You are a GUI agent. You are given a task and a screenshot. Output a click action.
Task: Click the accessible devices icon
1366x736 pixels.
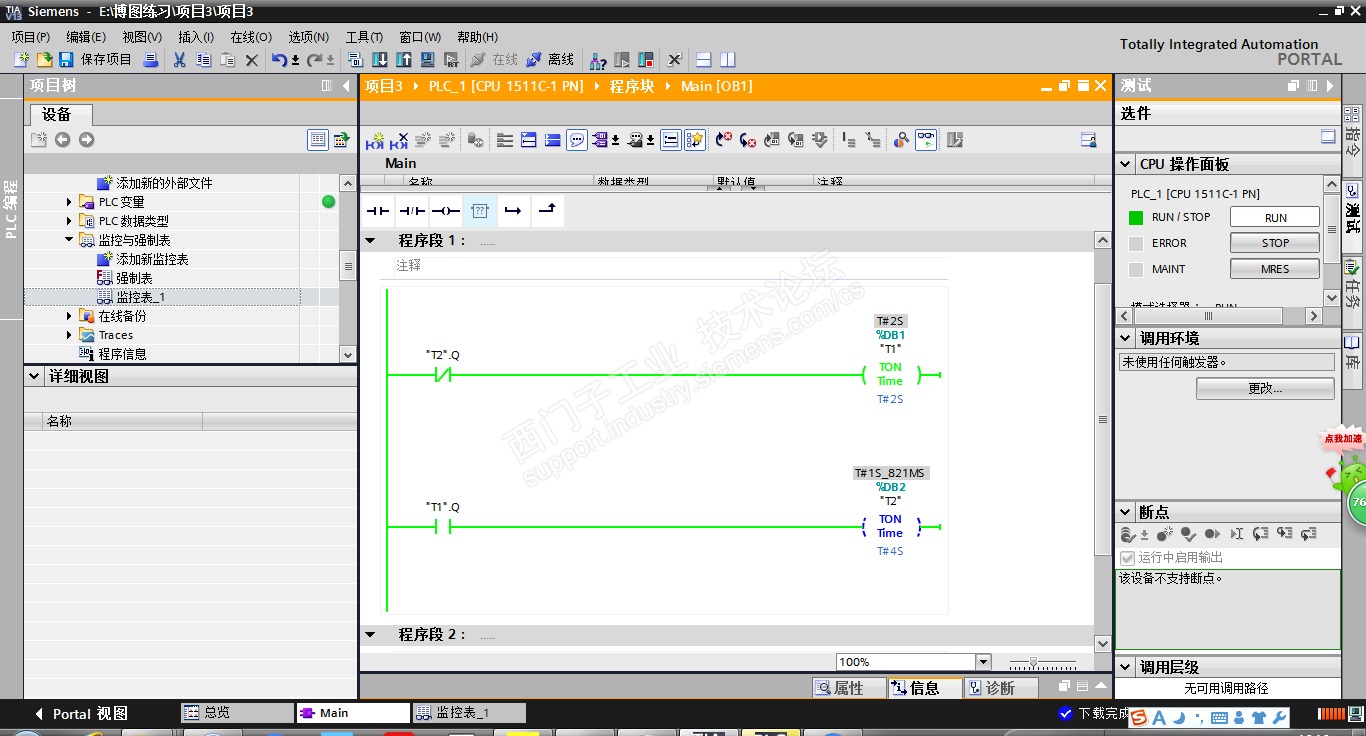pos(598,60)
